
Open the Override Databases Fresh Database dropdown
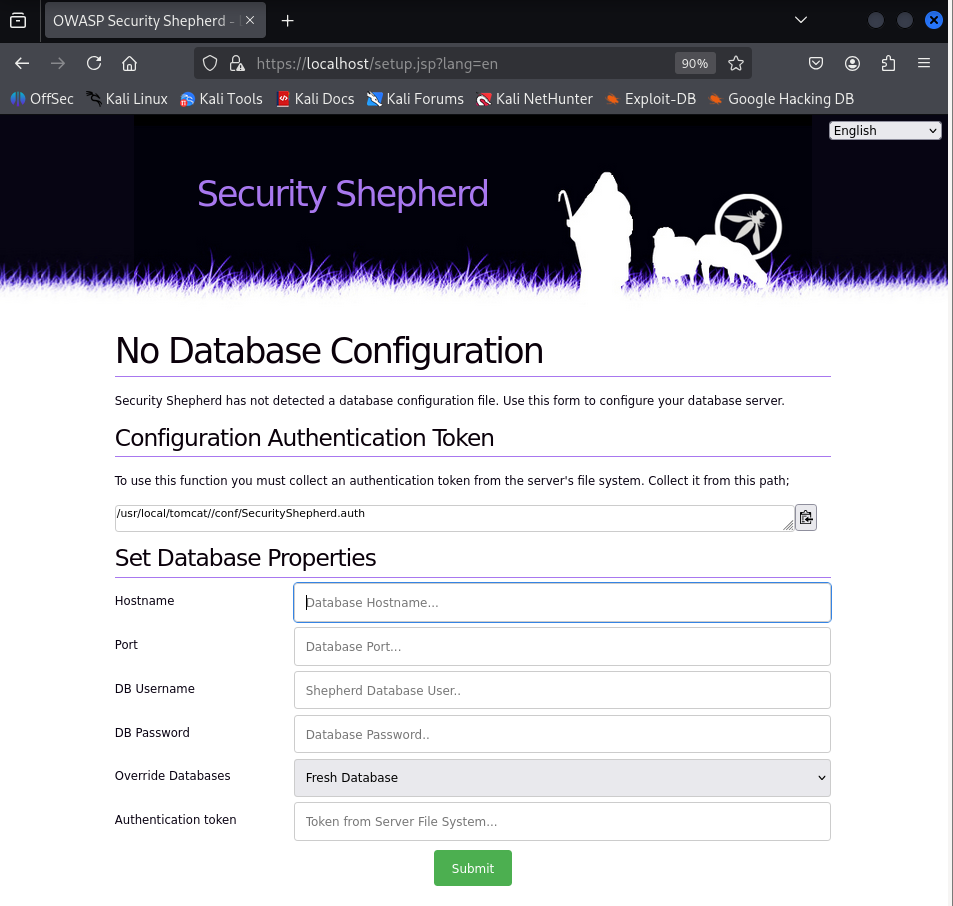click(562, 778)
